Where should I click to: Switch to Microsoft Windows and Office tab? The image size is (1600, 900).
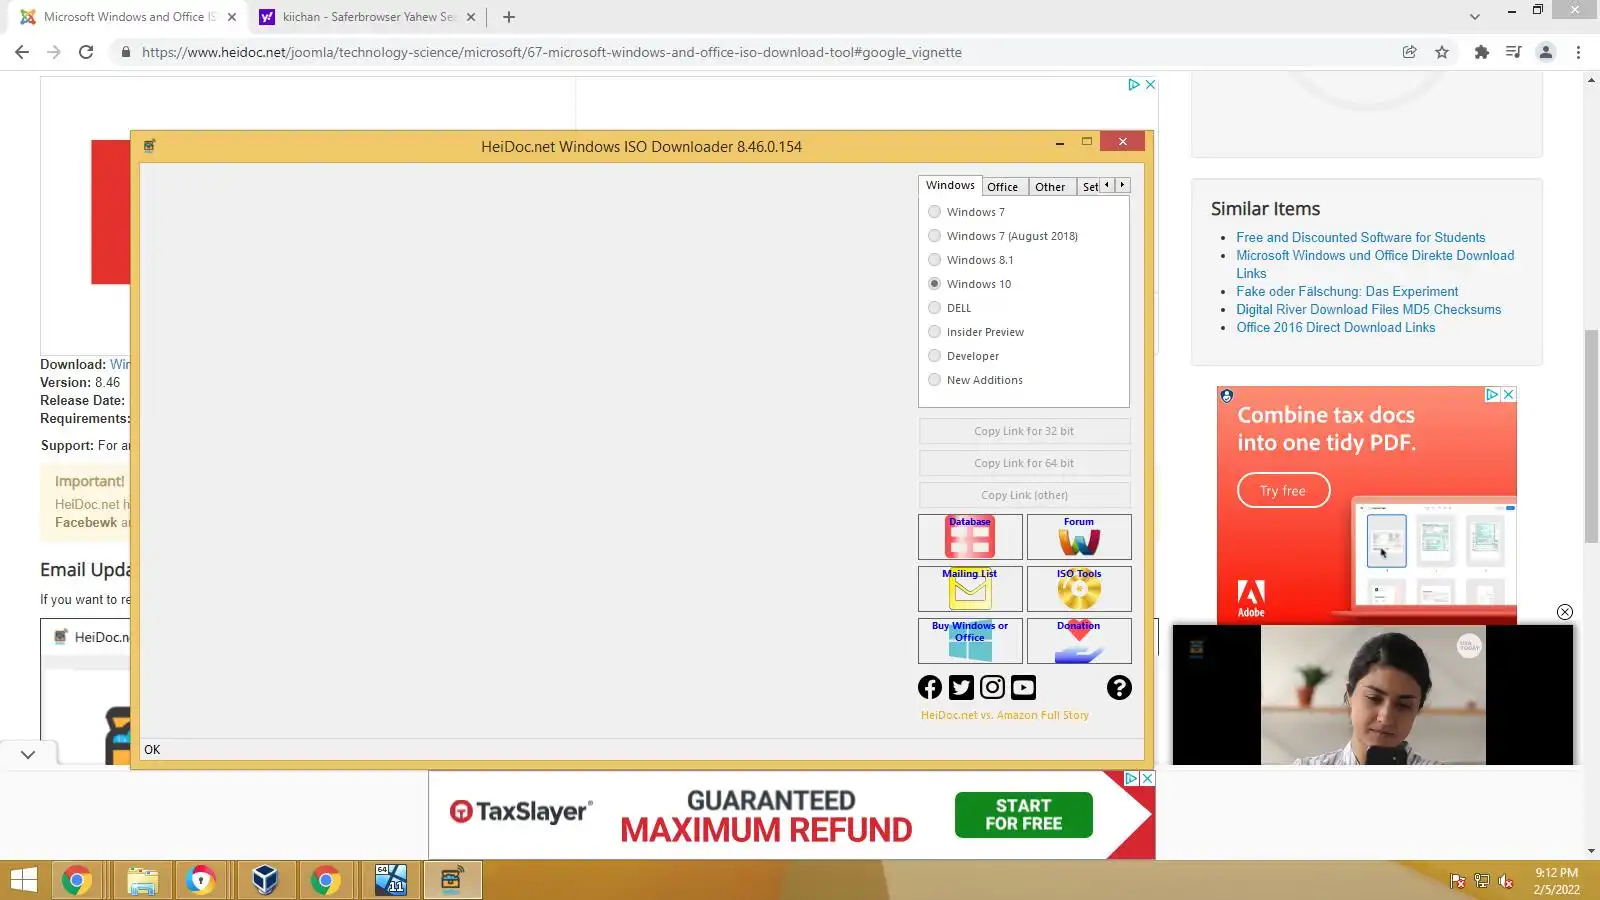[130, 17]
